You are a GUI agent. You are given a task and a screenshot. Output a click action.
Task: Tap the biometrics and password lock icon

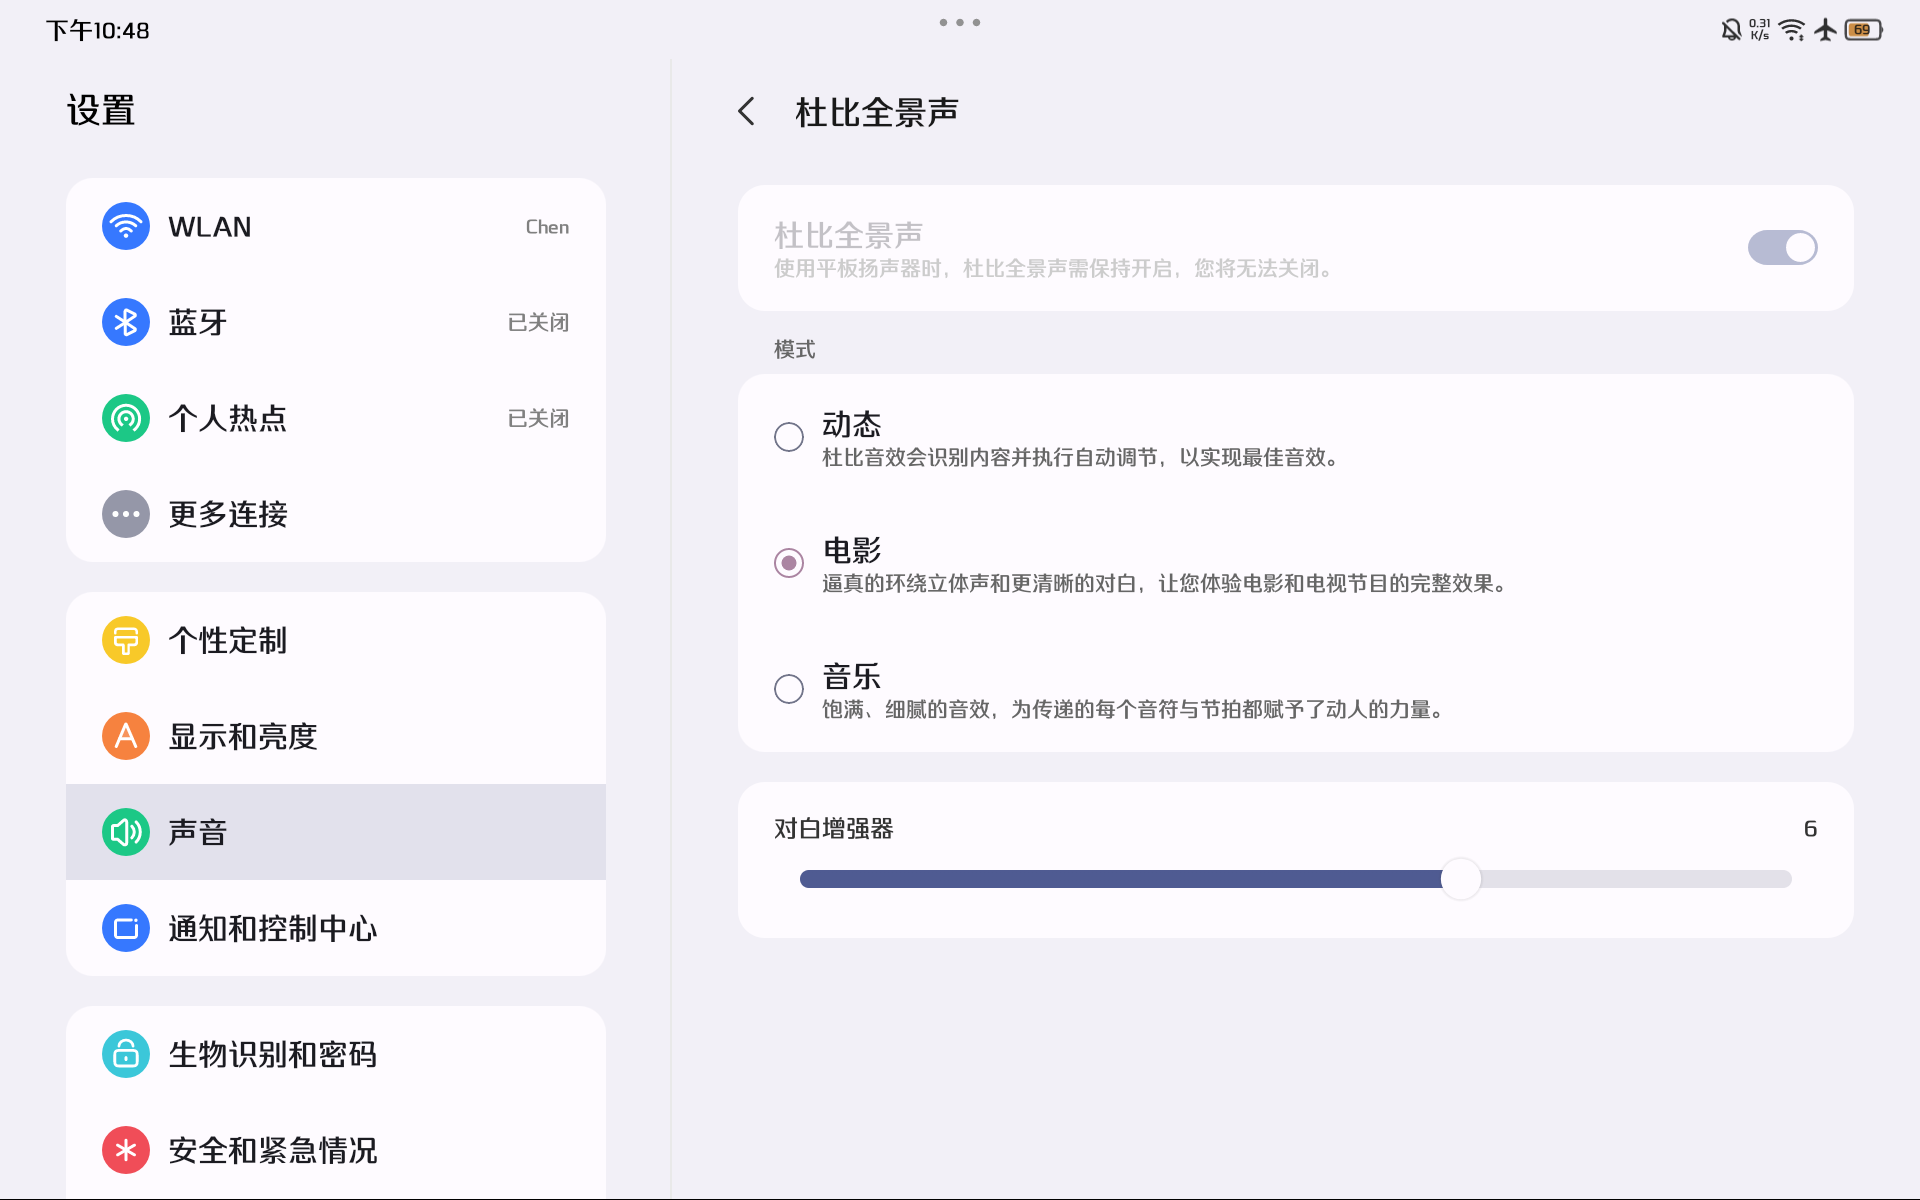pyautogui.click(x=126, y=1054)
